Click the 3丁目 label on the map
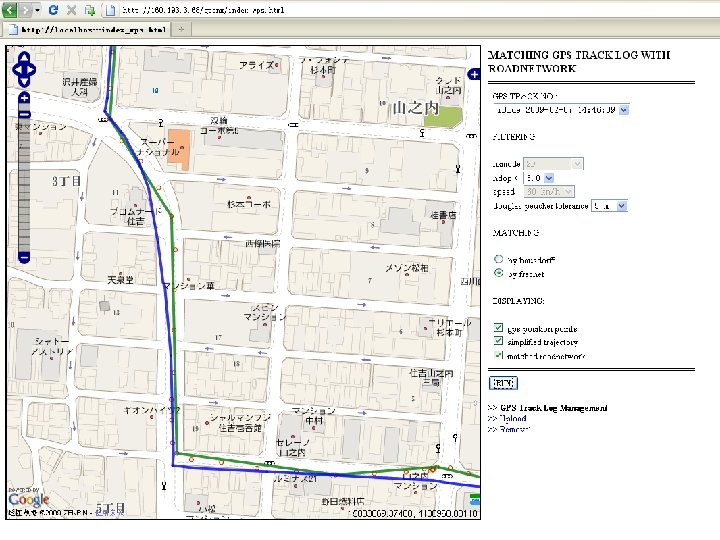Screen dimensions: 720x540 point(66,181)
